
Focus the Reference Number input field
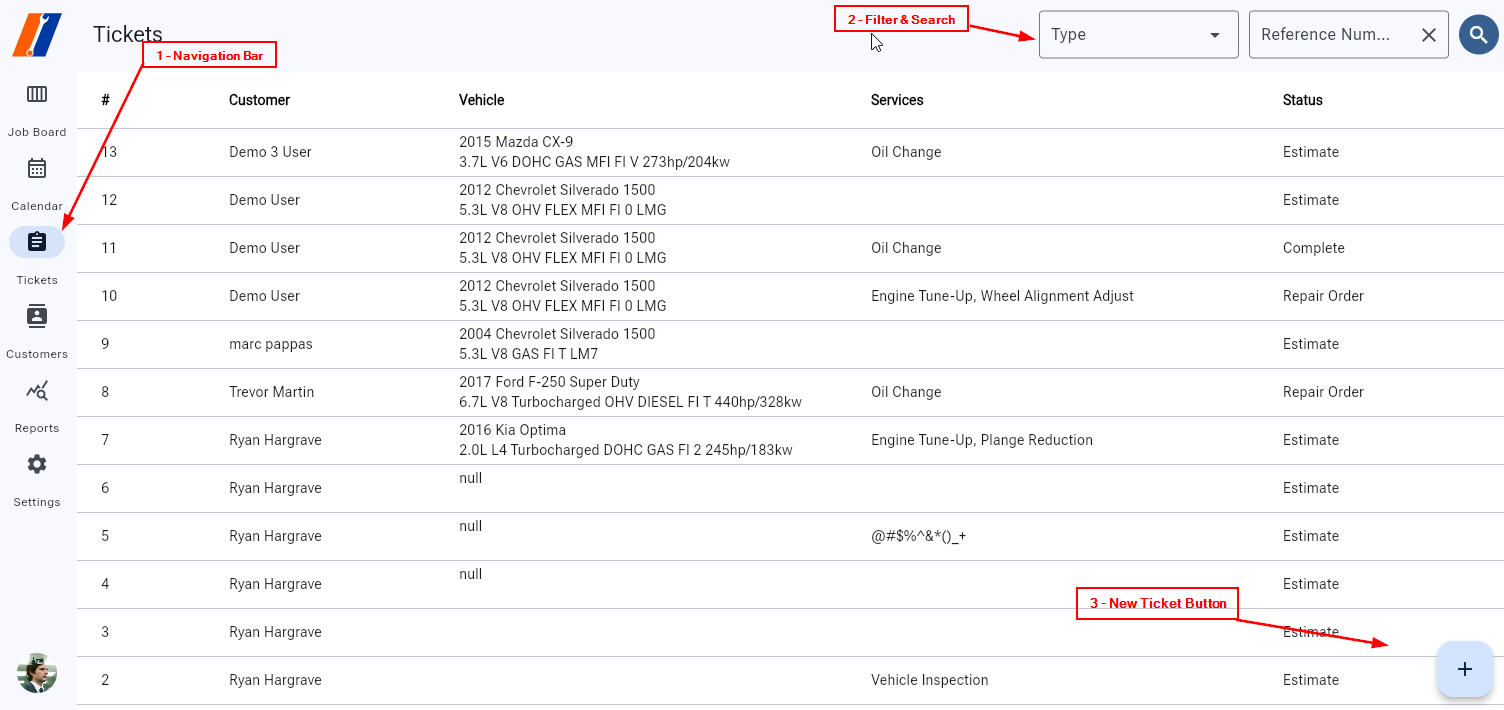coord(1326,35)
